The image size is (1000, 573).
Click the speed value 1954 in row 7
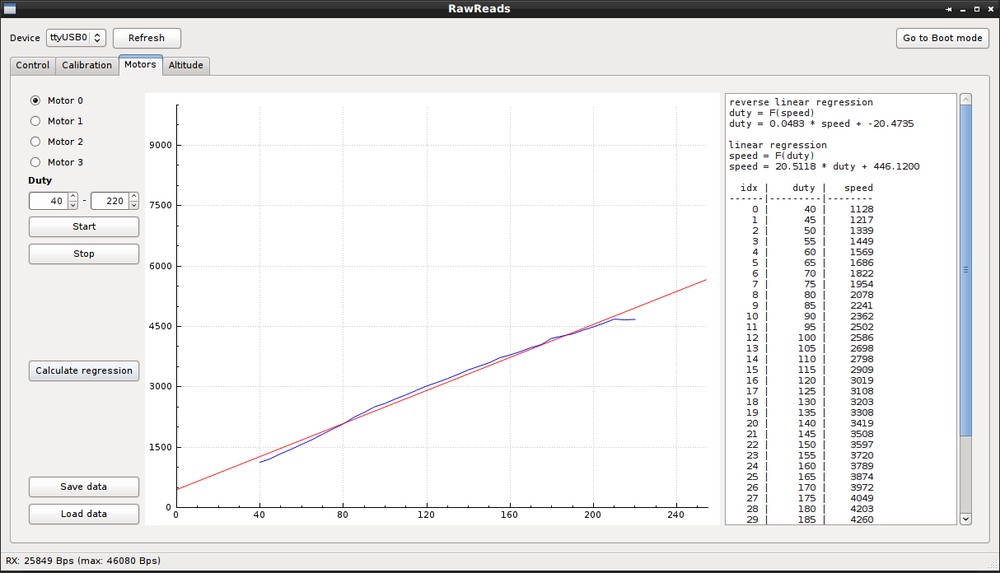(x=862, y=284)
